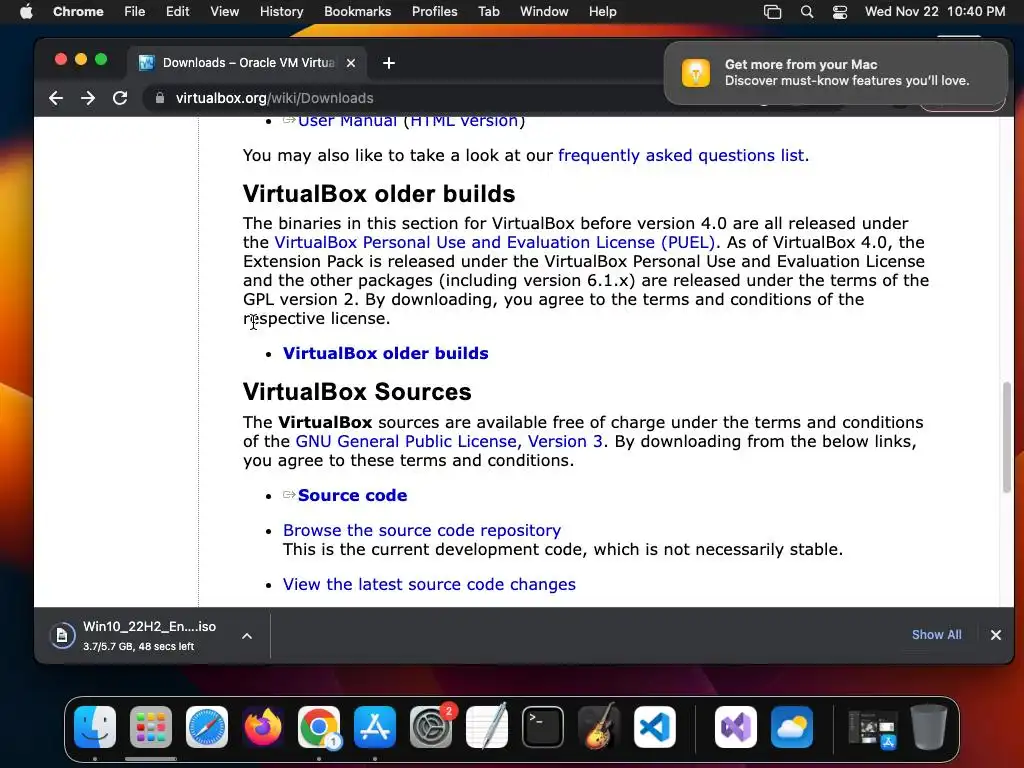Browse the source code repository link
Screen dimensions: 1024x768
pos(421,530)
